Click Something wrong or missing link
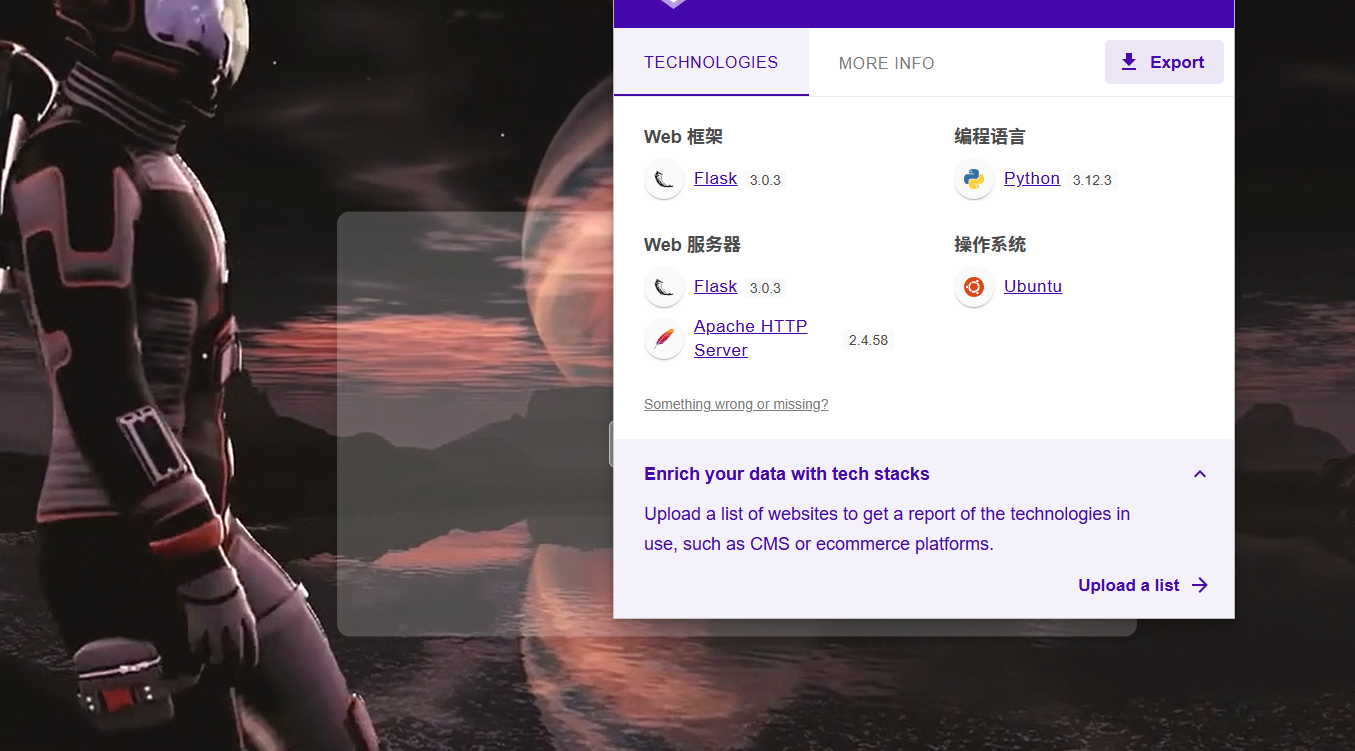Image resolution: width=1355 pixels, height=751 pixels. coord(736,404)
